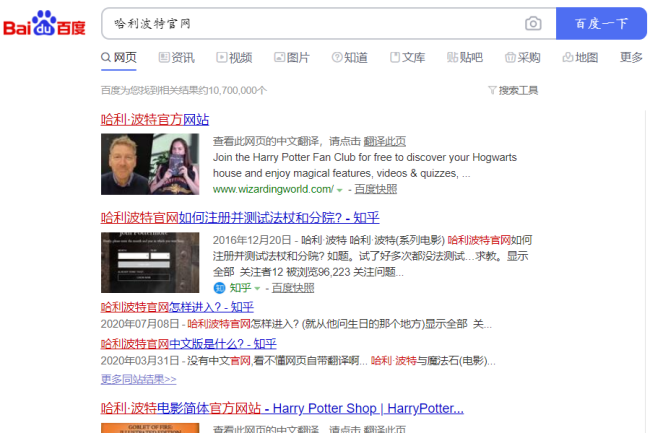The height and width of the screenshot is (433, 650).
Task: Go to the 文库 tab
Action: click(x=407, y=58)
